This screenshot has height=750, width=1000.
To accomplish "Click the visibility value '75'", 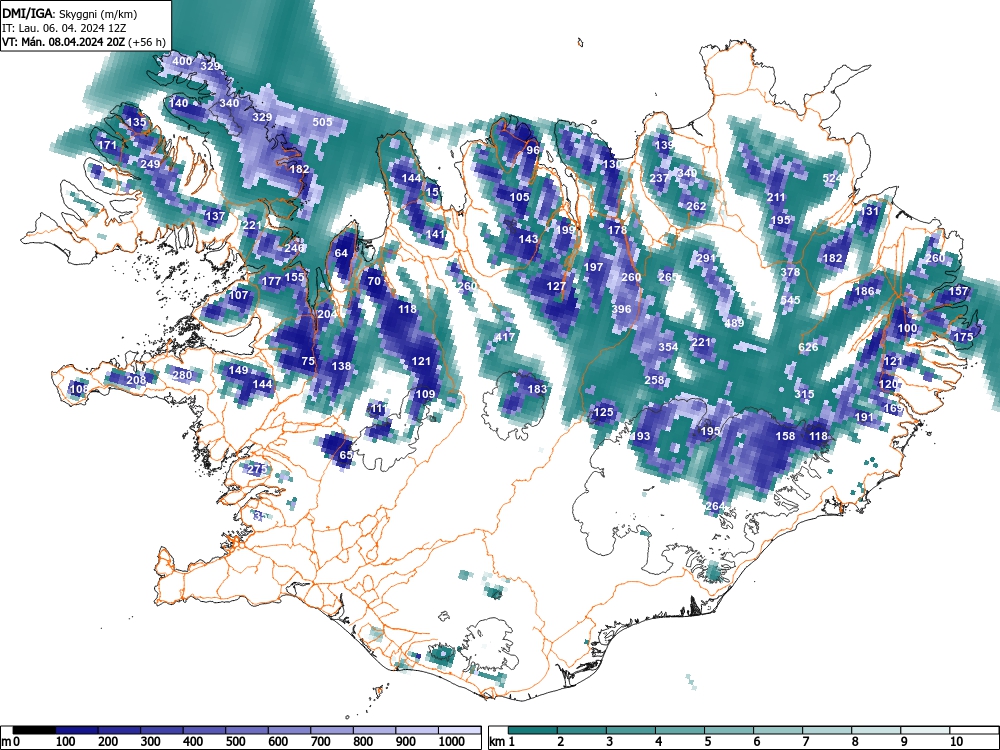I will coord(308,361).
